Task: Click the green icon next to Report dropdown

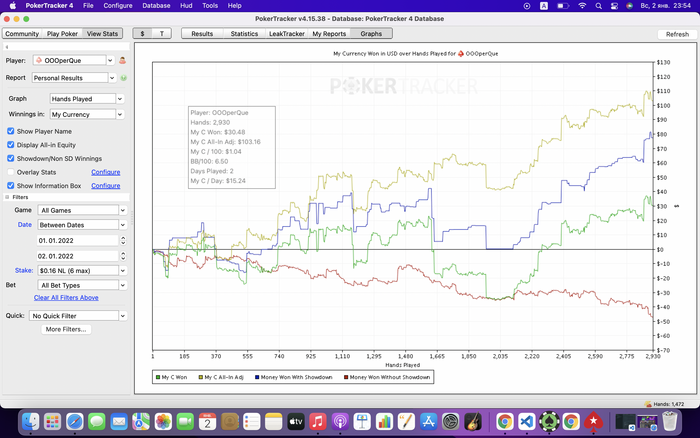Action: 124,78
